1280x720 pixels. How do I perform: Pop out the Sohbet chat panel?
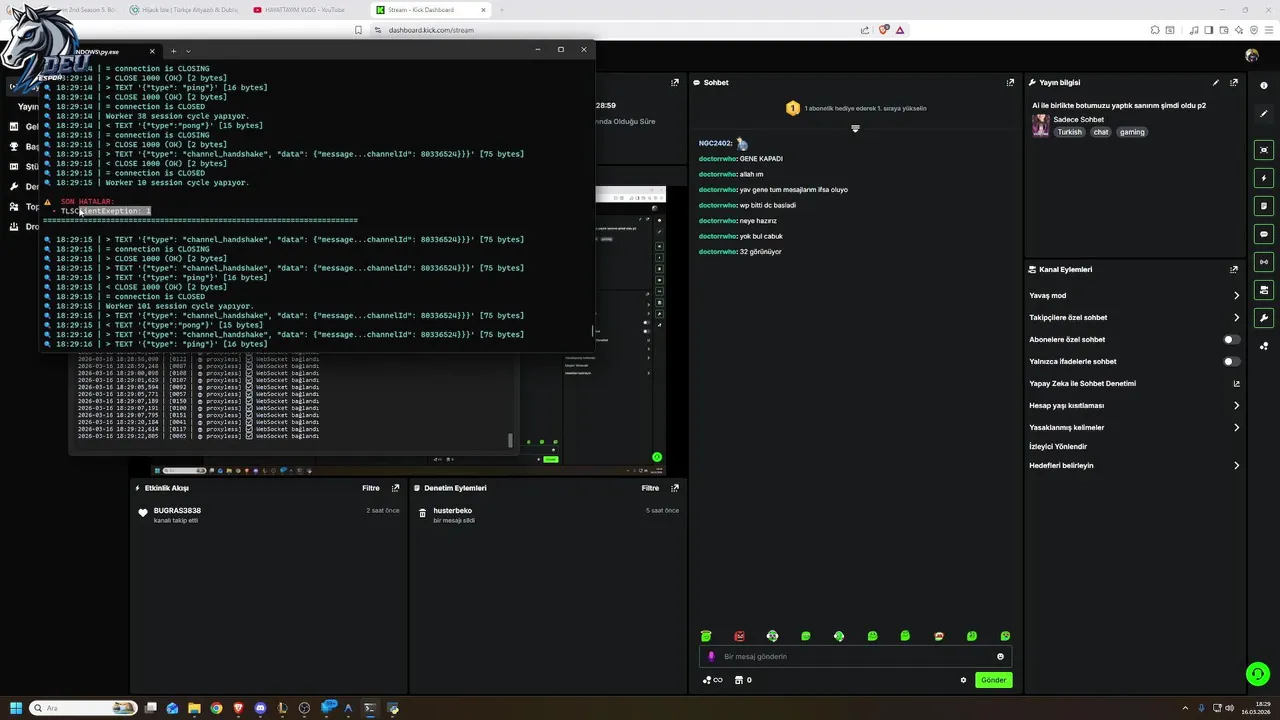[x=1010, y=83]
